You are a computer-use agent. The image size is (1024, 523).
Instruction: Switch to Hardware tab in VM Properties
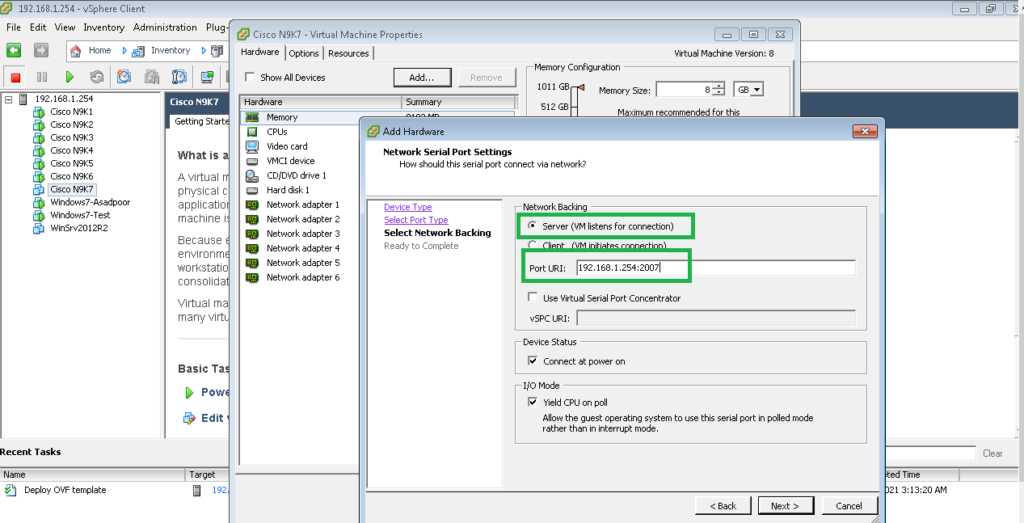[260, 52]
